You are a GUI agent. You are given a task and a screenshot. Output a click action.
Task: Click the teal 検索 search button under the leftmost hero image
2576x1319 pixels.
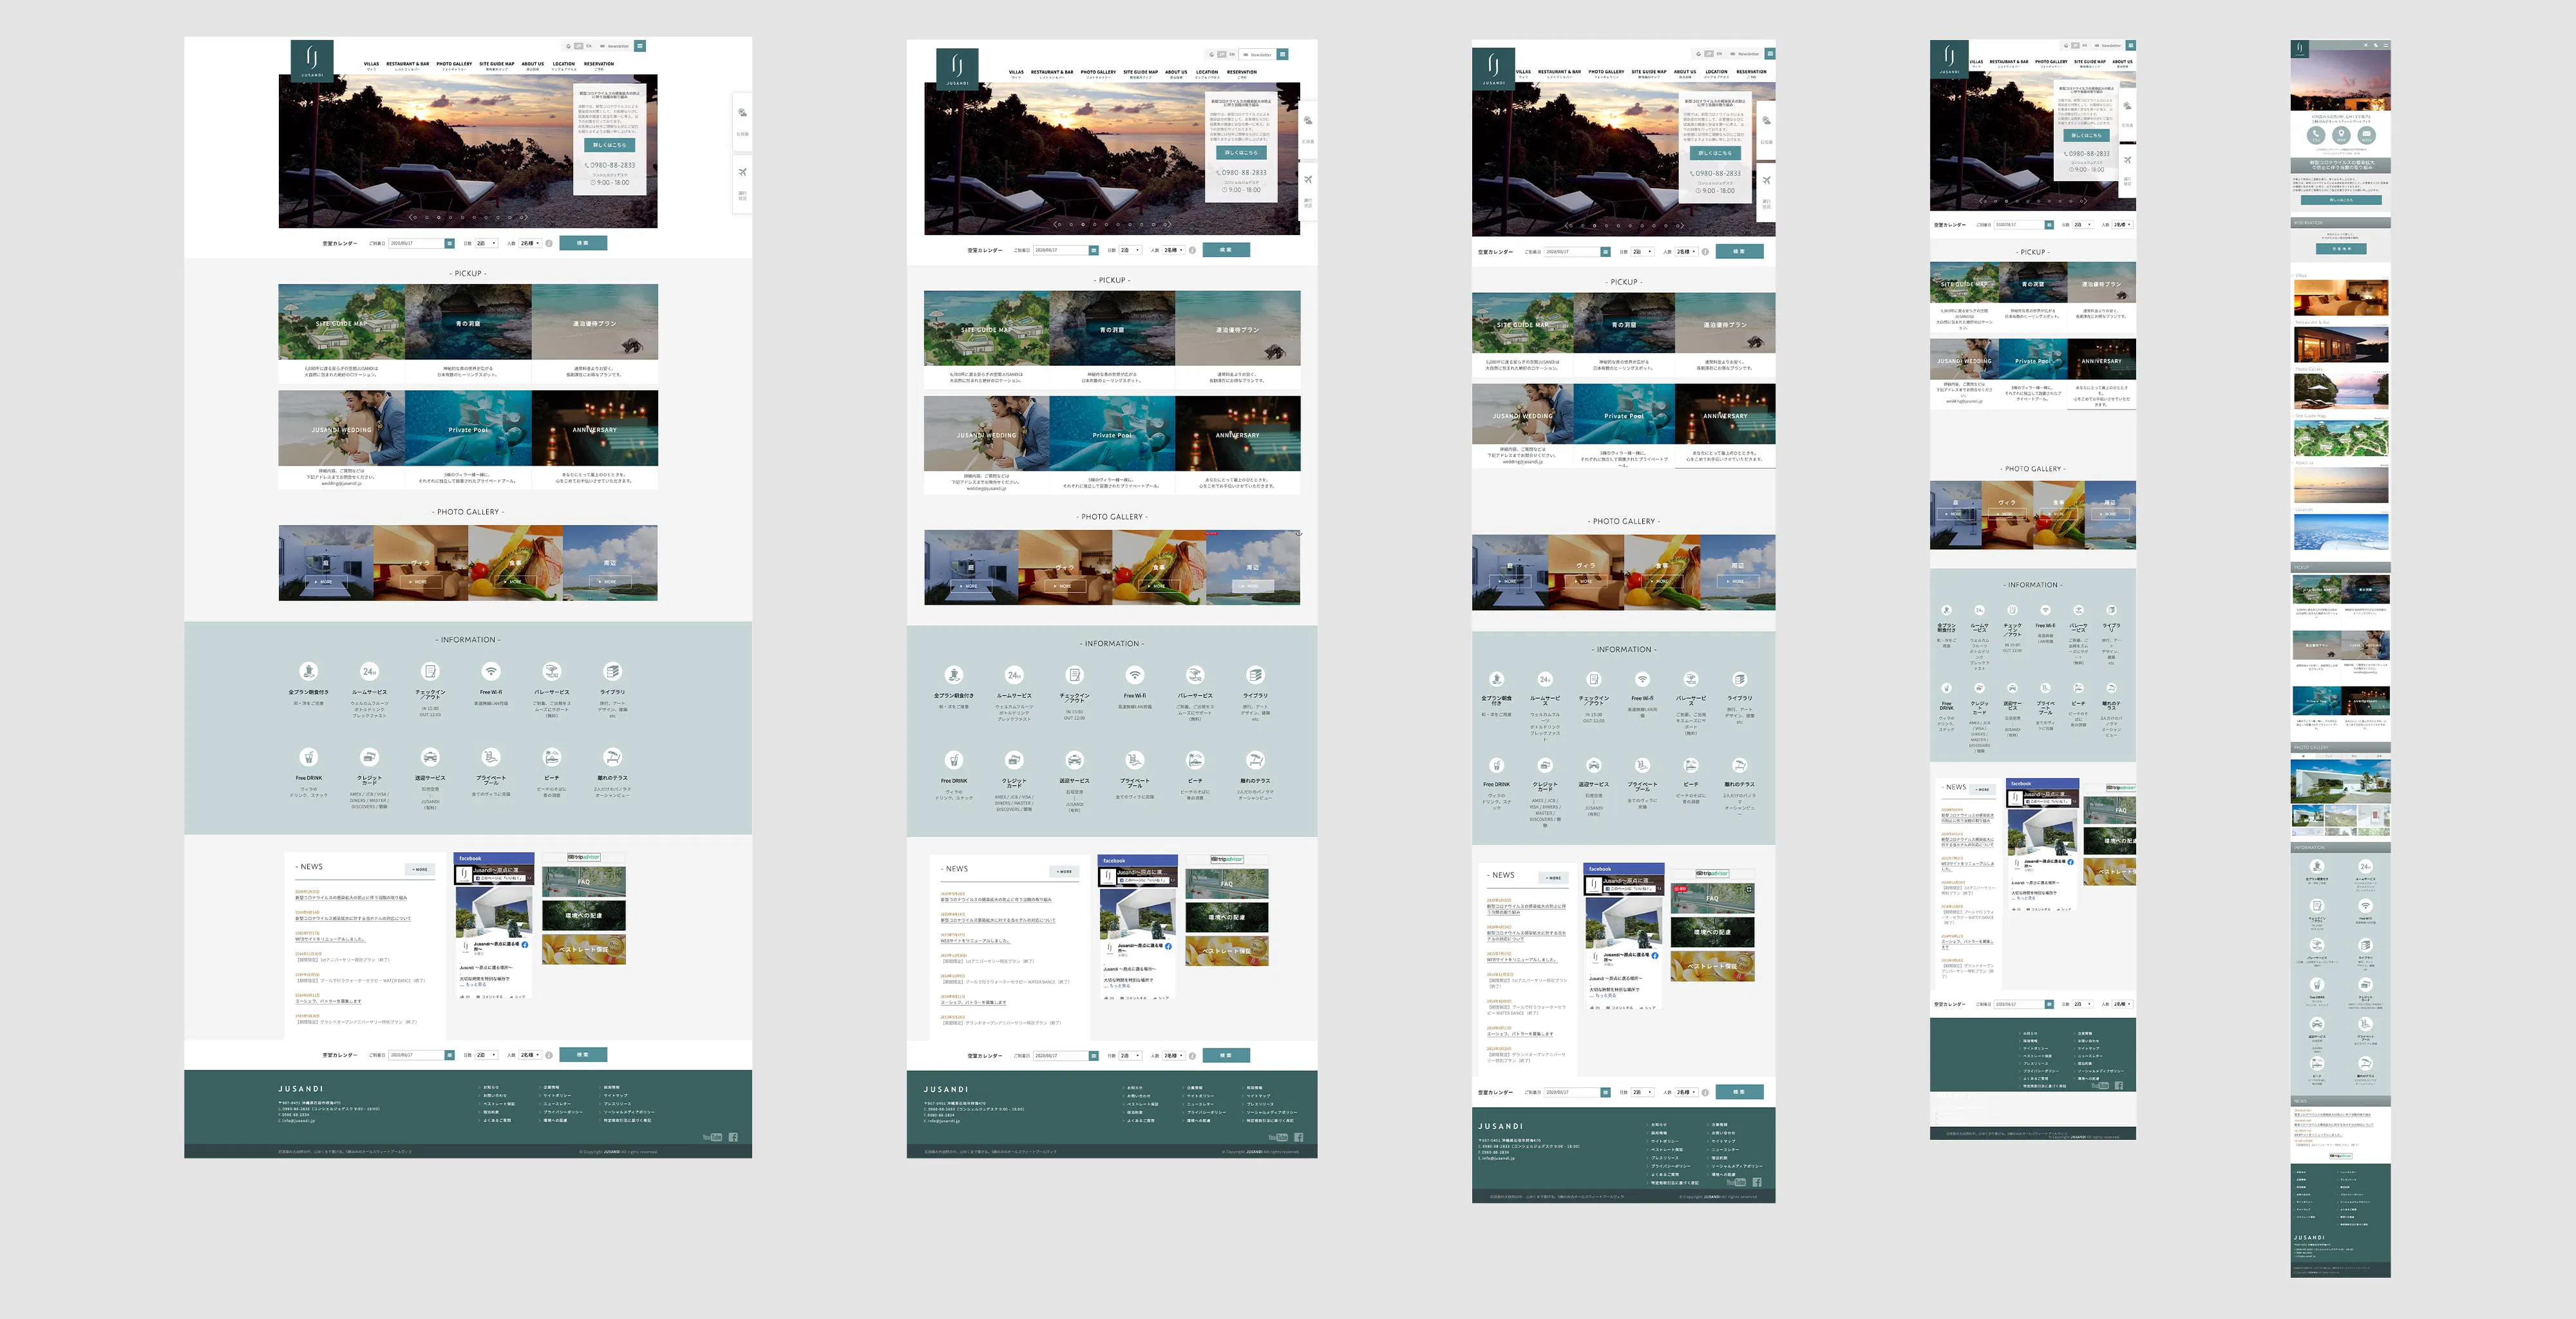pyautogui.click(x=583, y=243)
